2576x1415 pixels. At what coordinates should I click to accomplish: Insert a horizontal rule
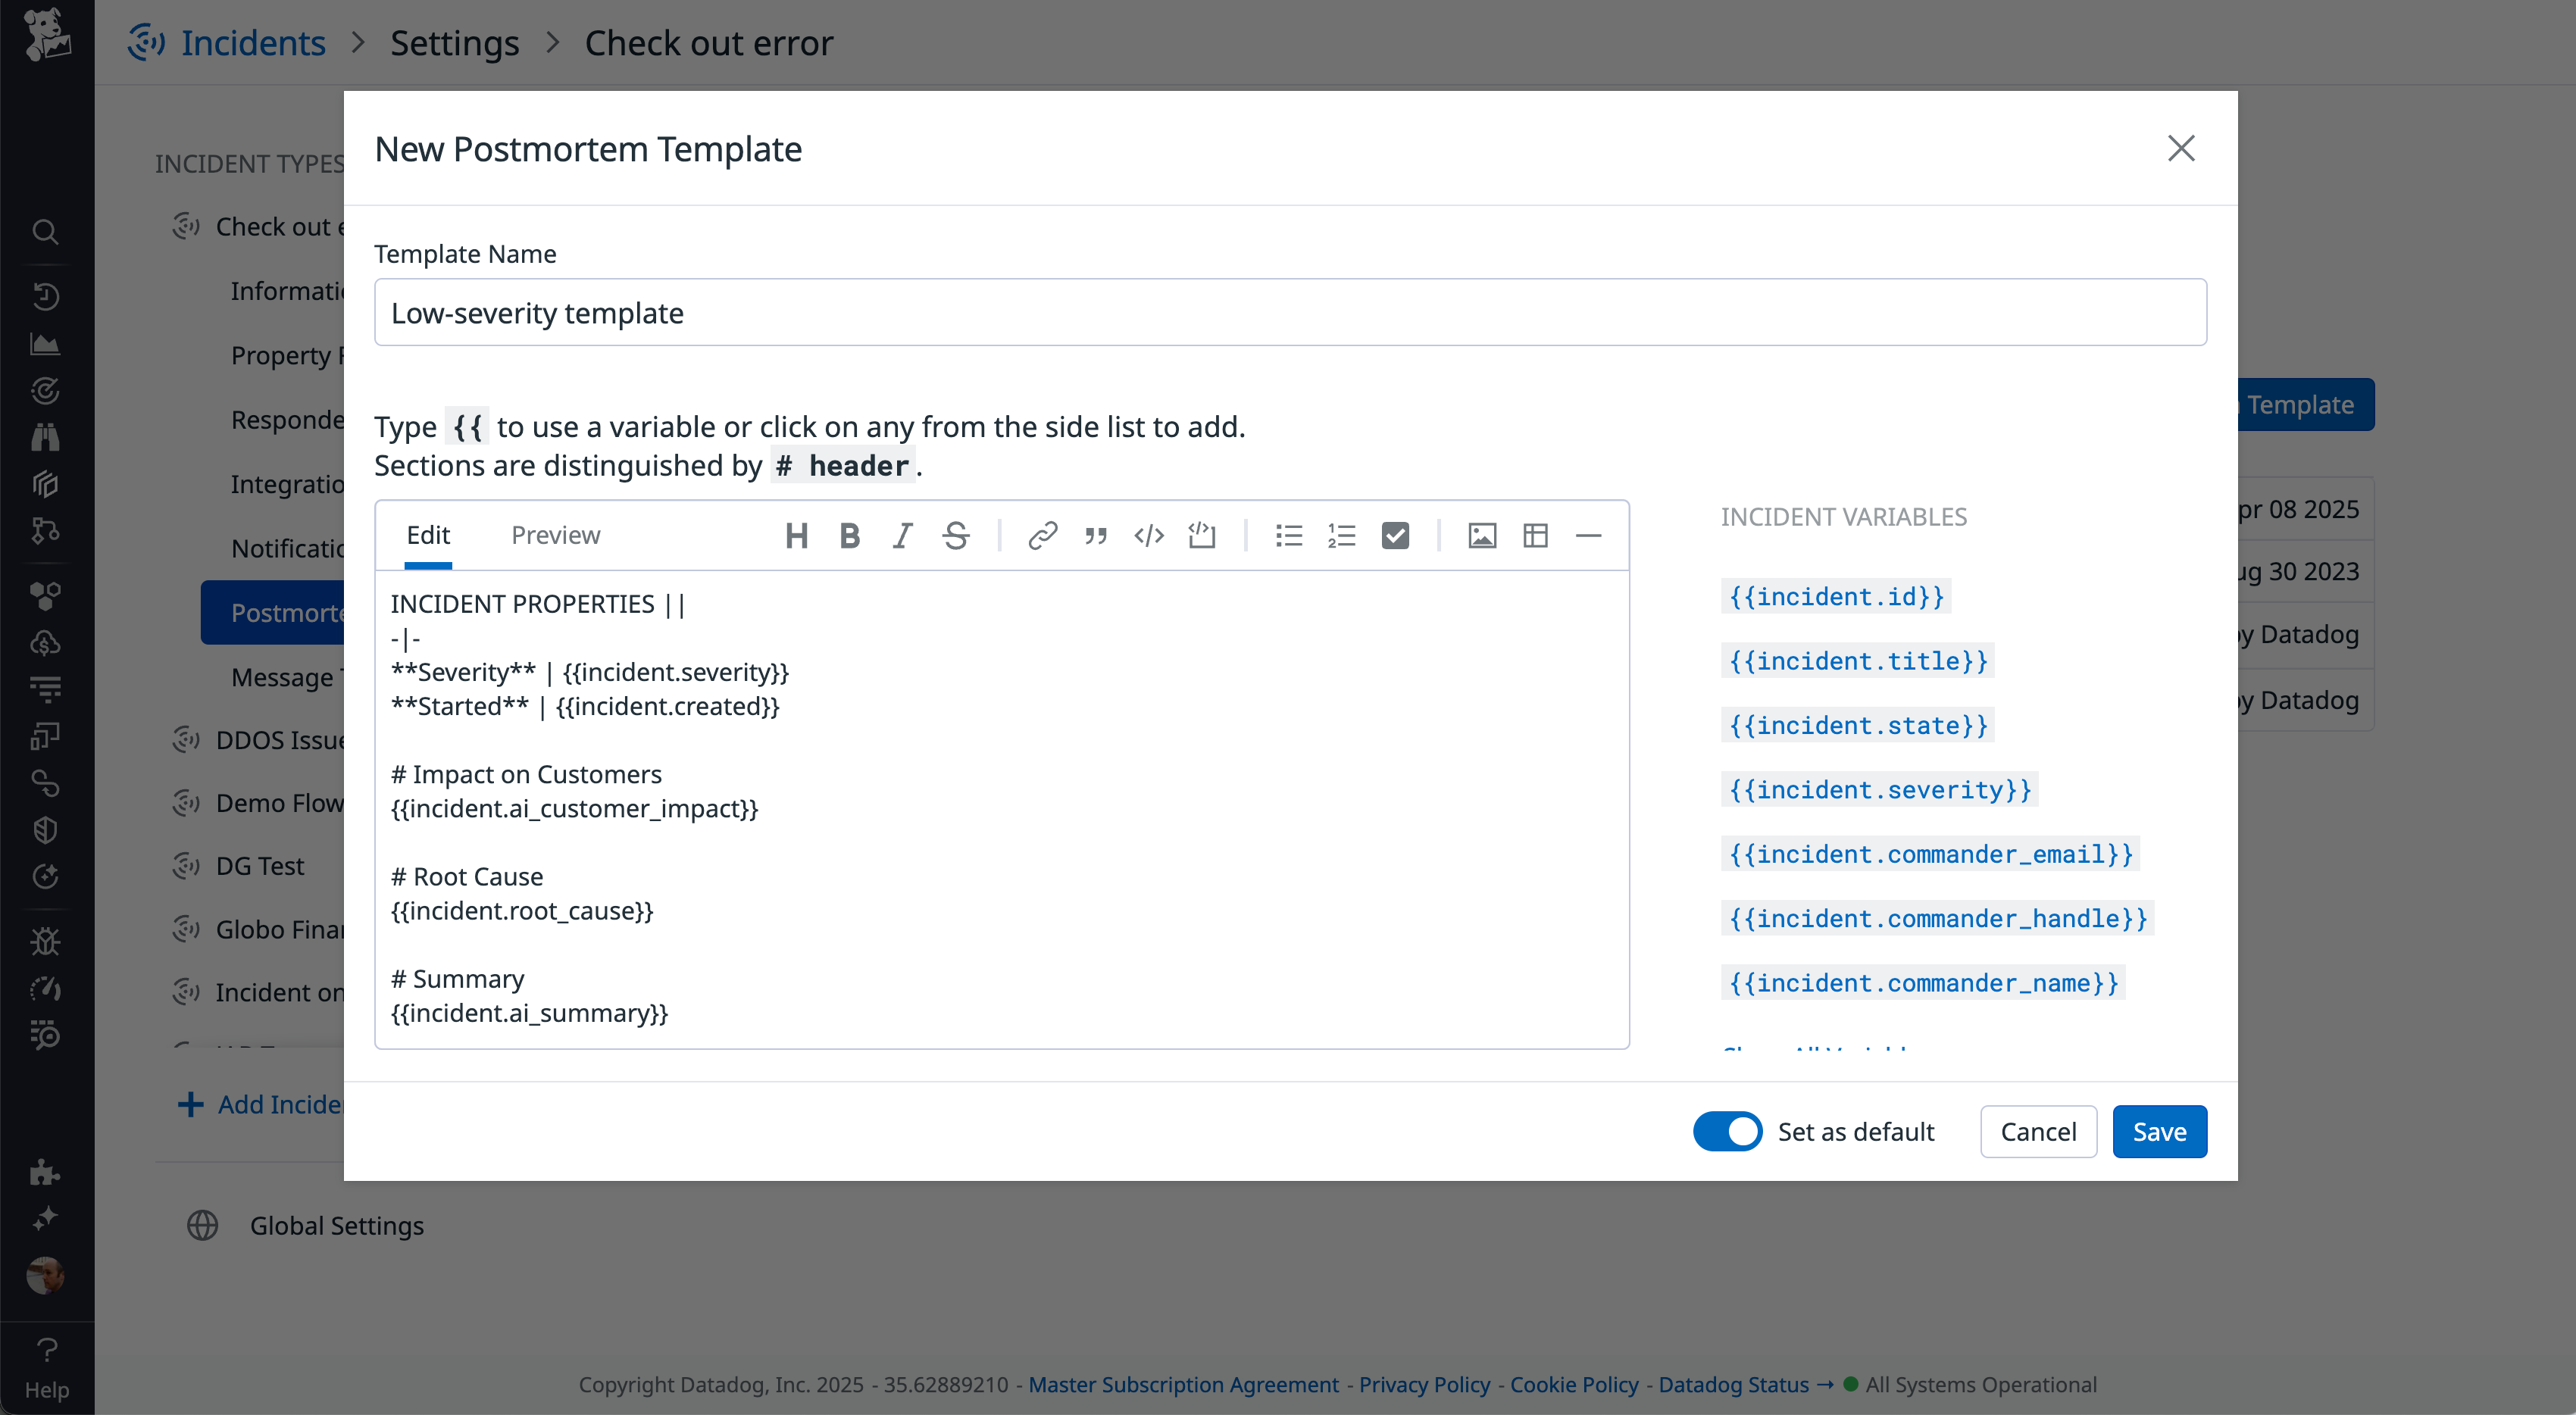pyautogui.click(x=1589, y=536)
